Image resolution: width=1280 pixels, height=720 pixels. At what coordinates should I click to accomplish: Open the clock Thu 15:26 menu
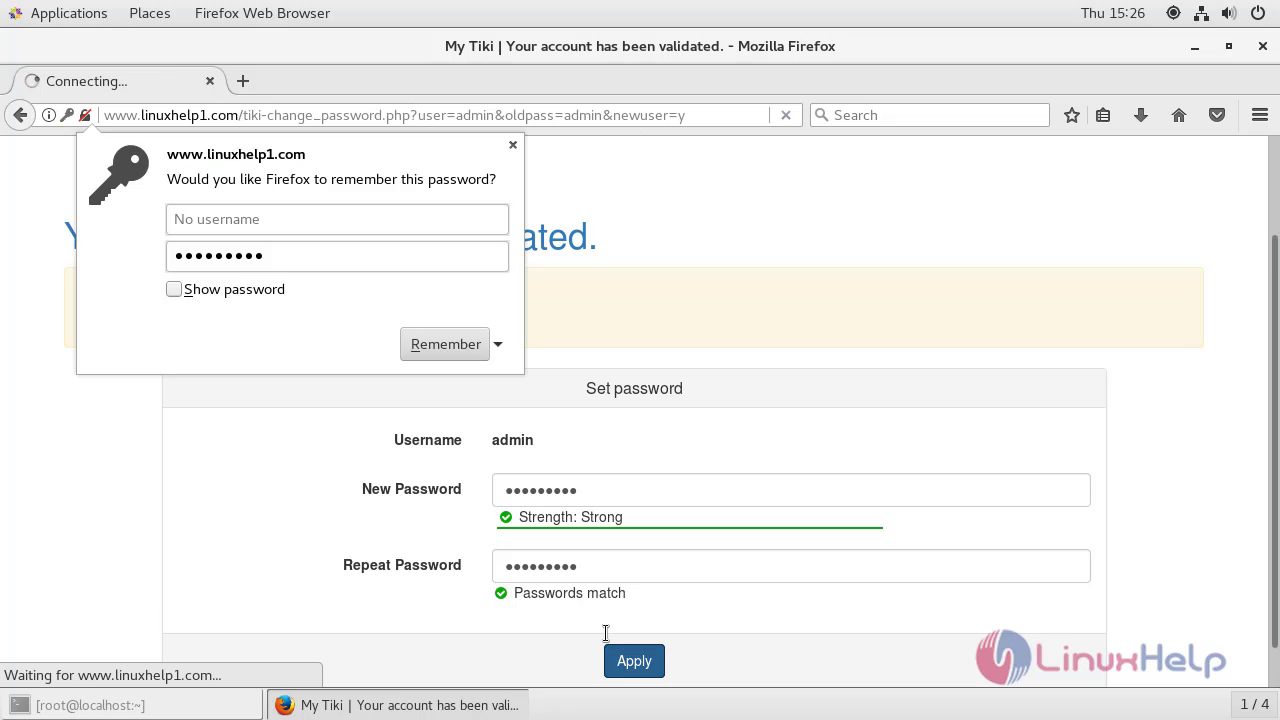(1113, 13)
